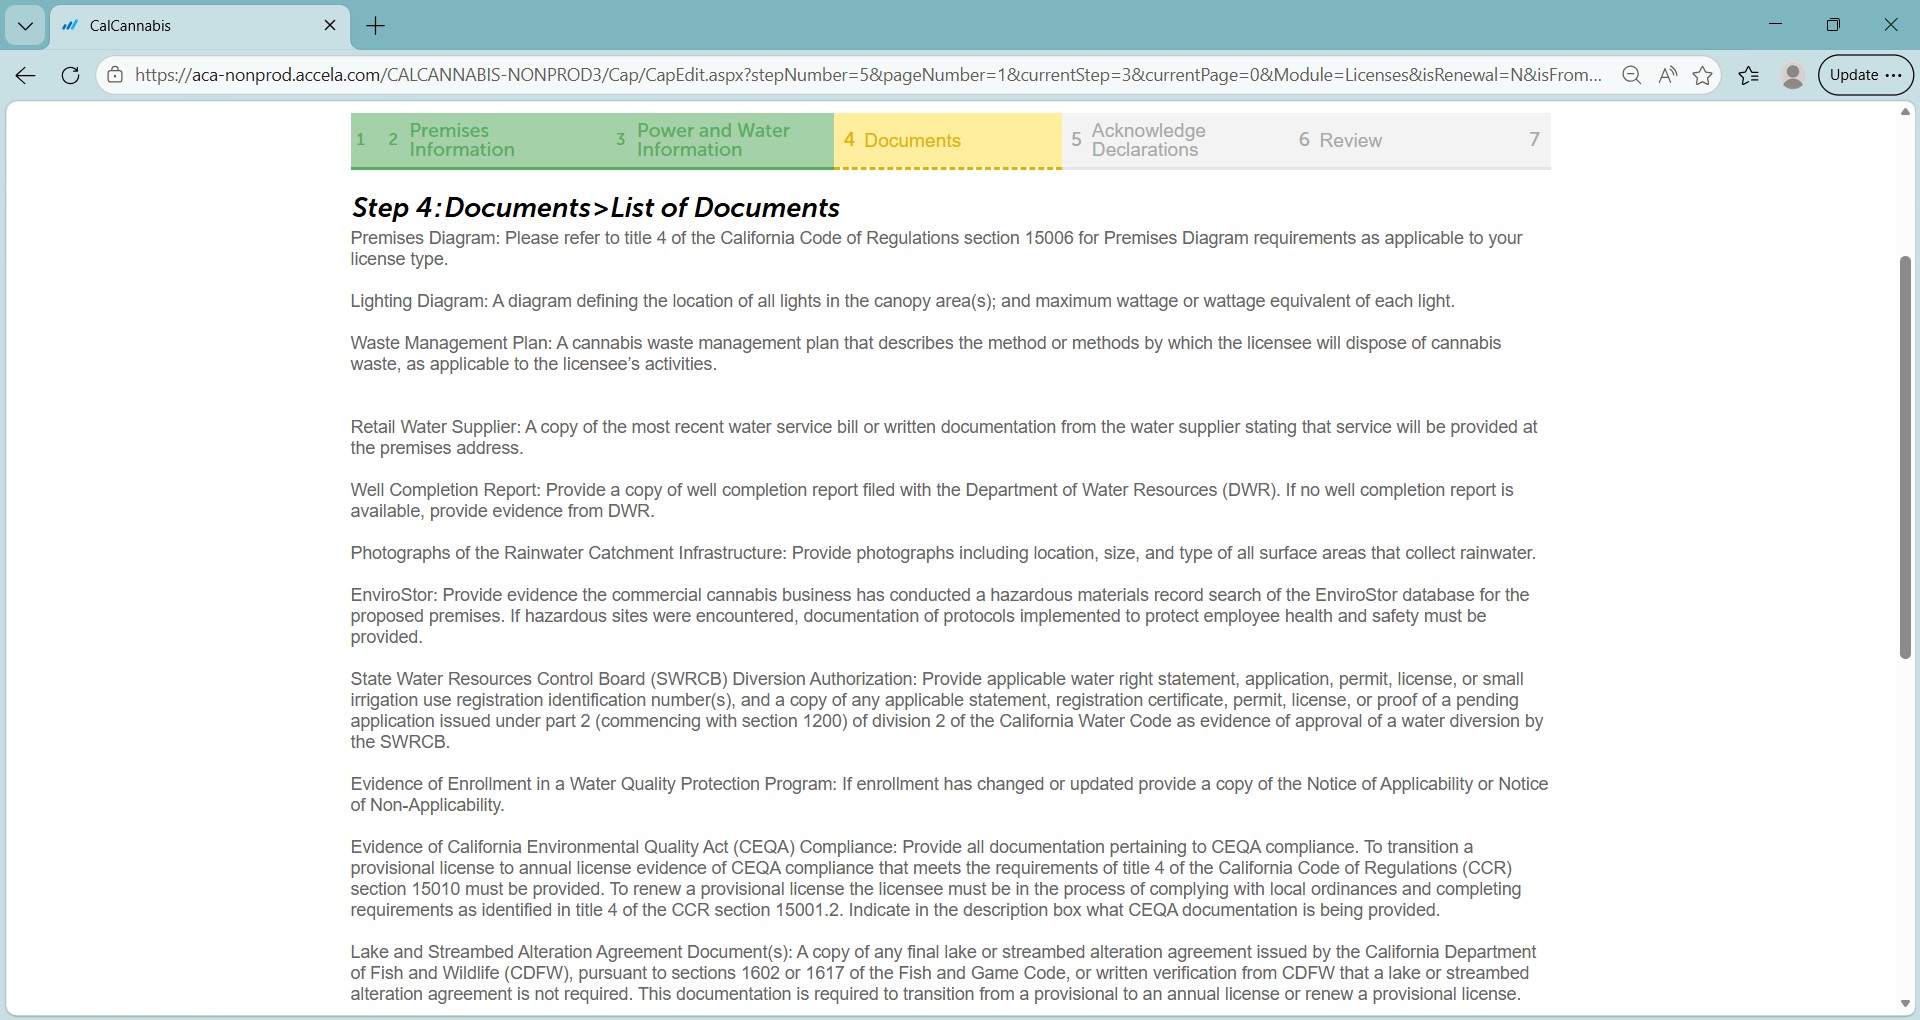Add this page to favorites star

[x=1703, y=75]
